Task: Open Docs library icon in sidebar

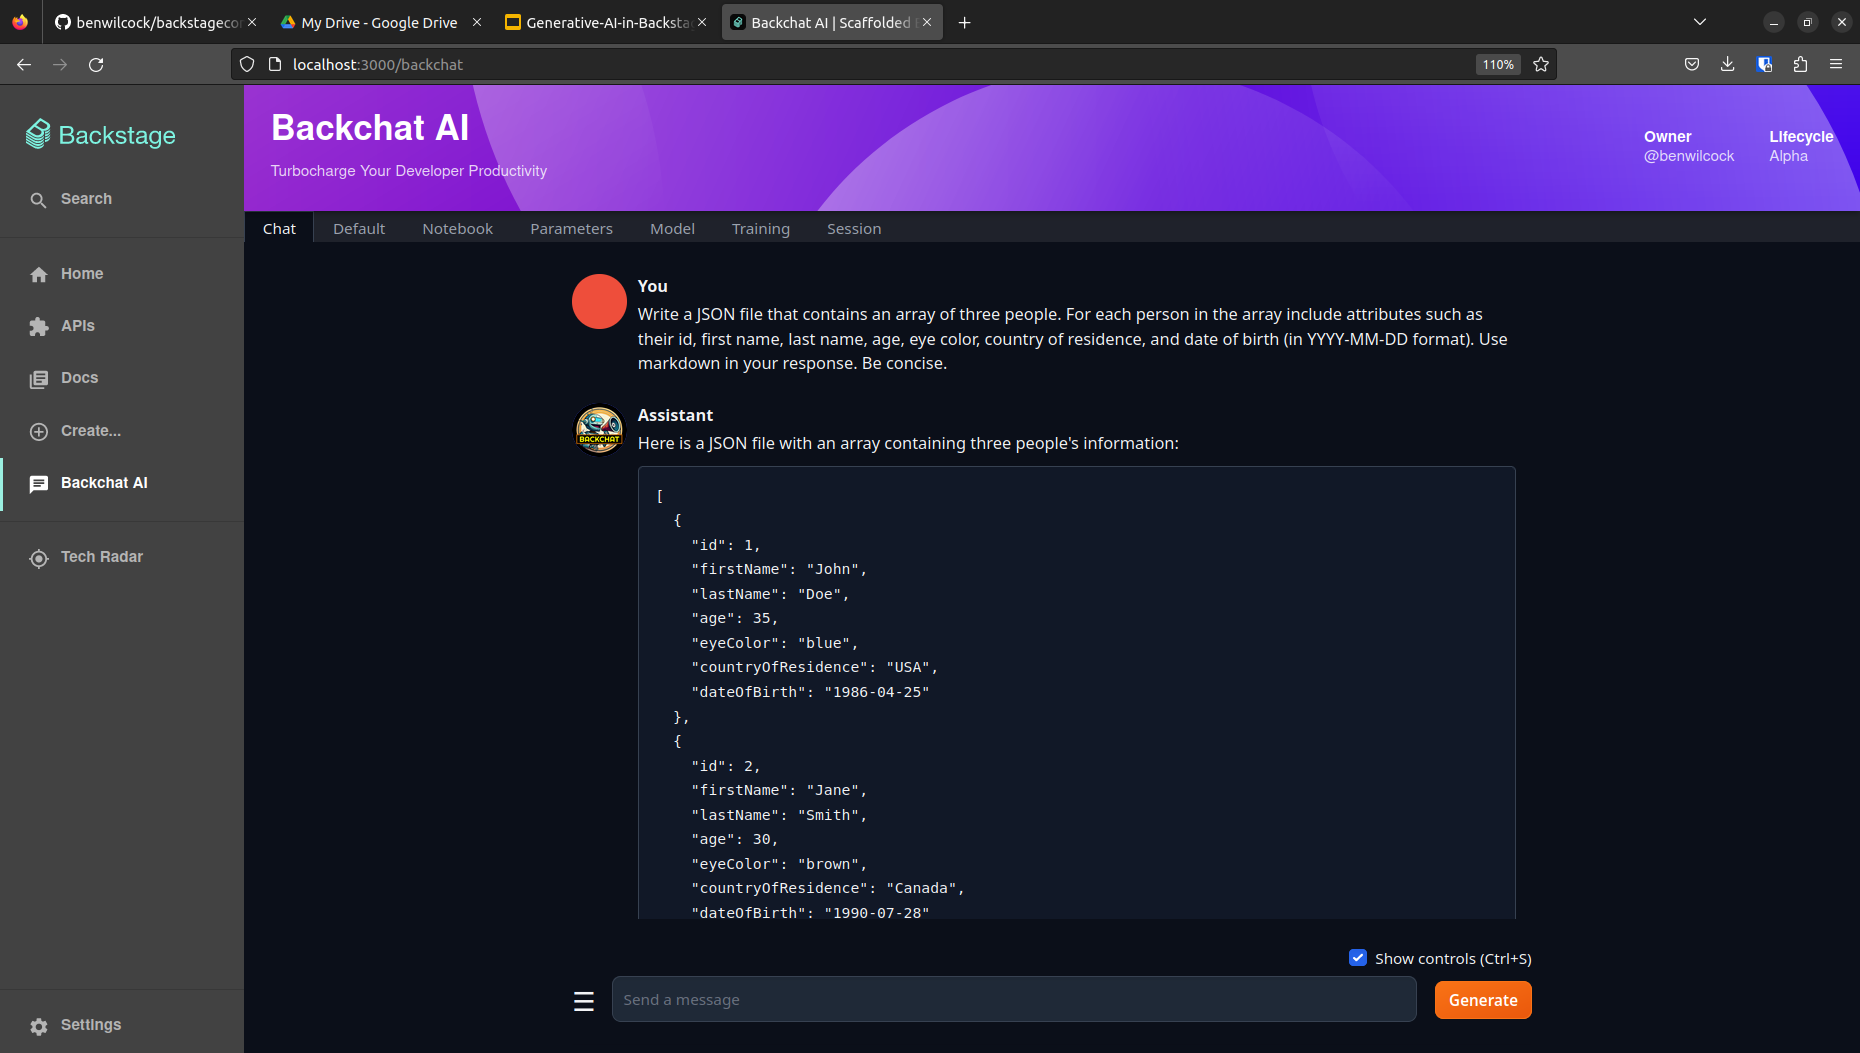Action: pyautogui.click(x=39, y=379)
